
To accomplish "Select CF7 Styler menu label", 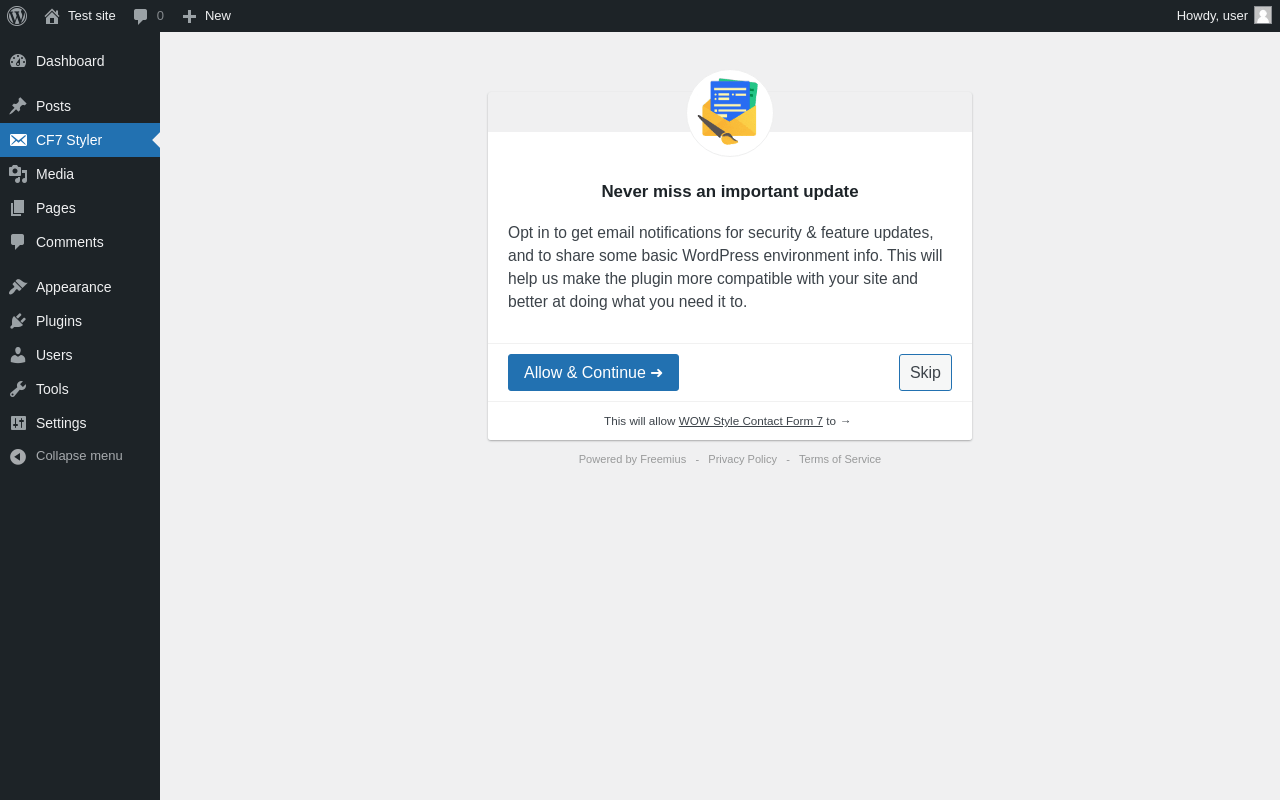I will 69,140.
